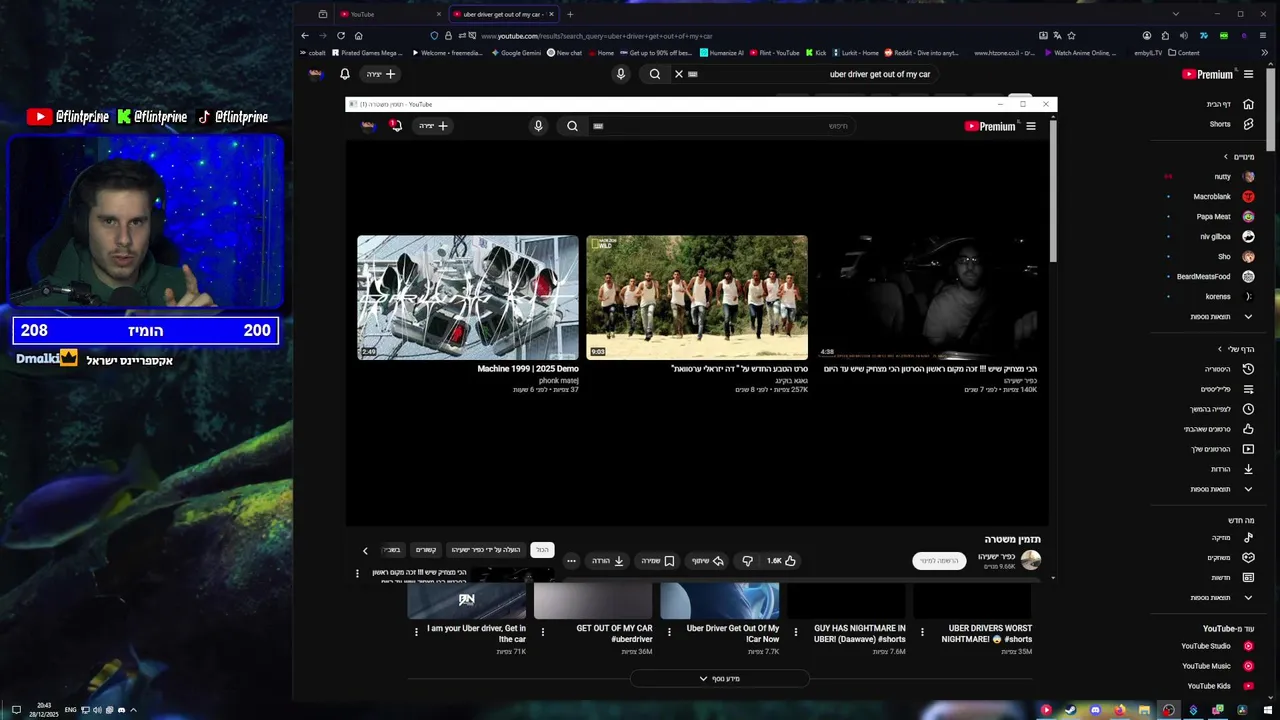Open Music (מוזיקה) in sidebar
This screenshot has height=720, width=1280.
1233,537
